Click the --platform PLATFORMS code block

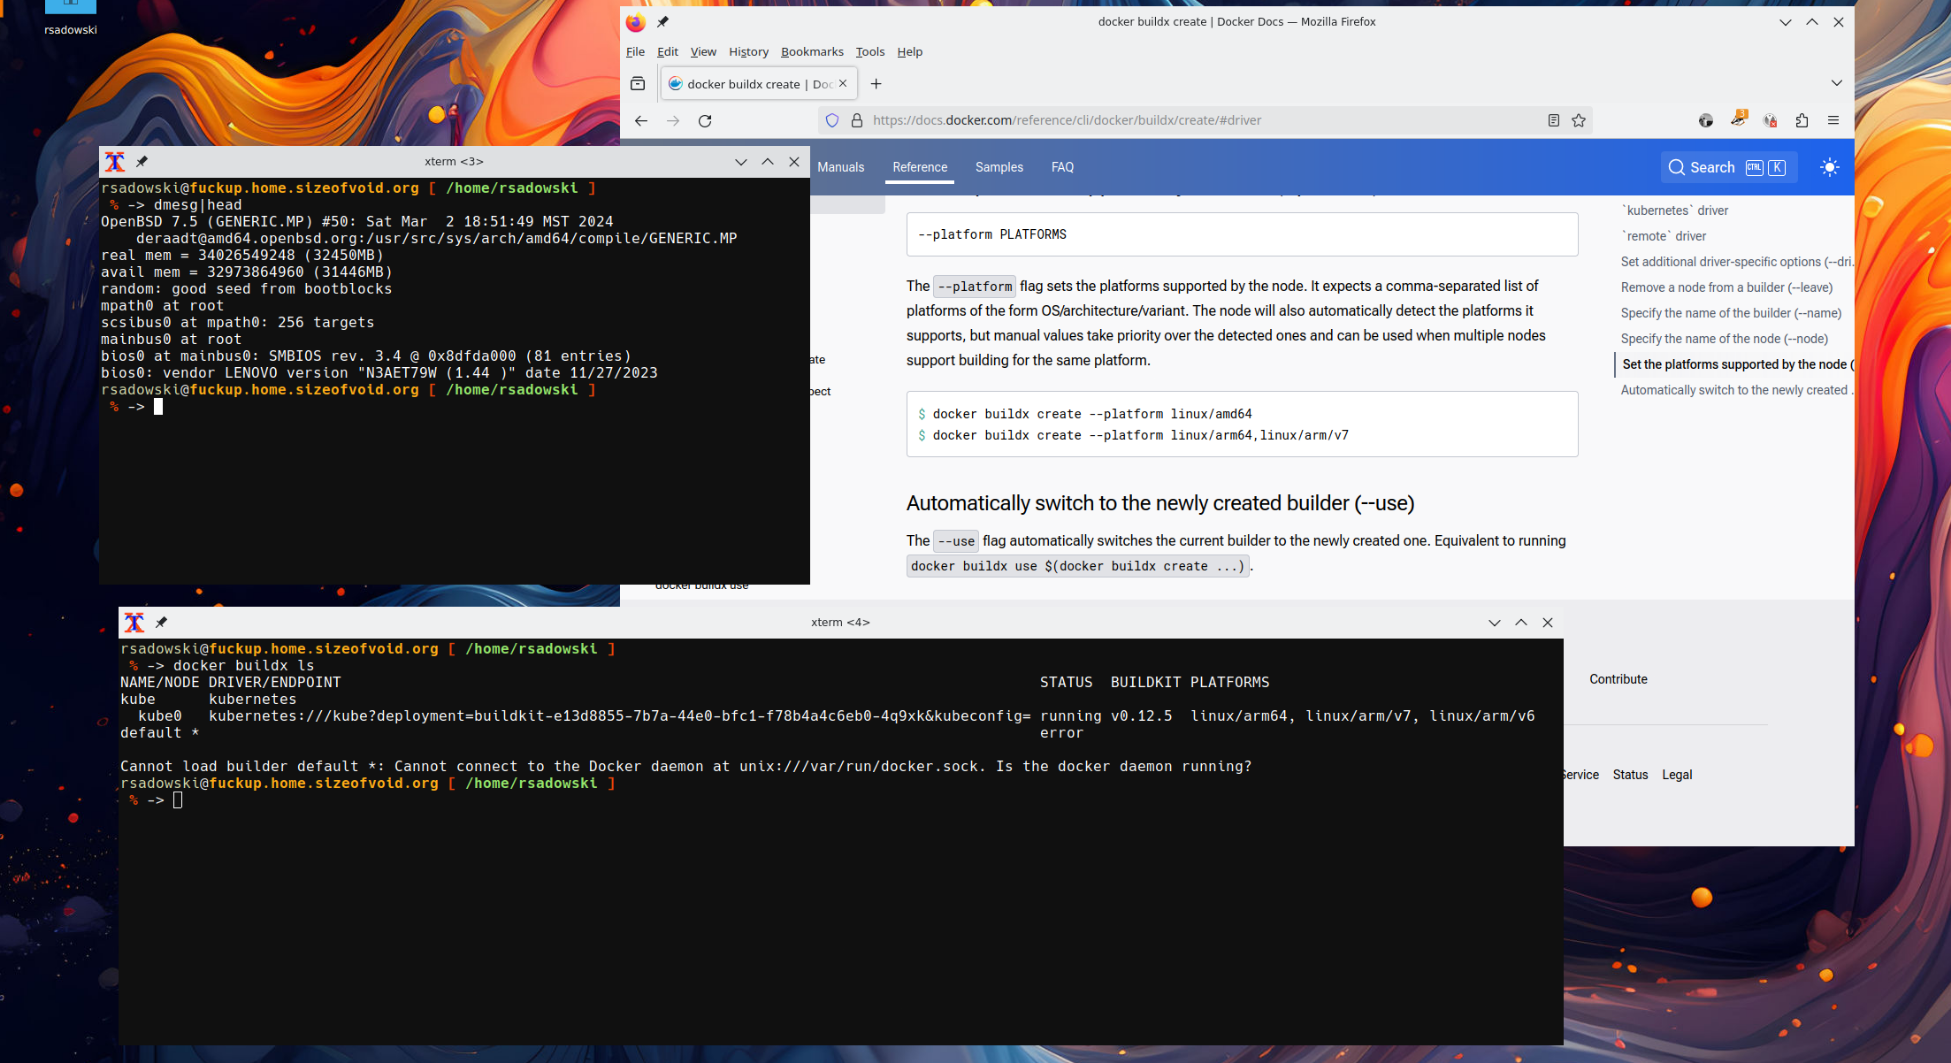(1242, 234)
